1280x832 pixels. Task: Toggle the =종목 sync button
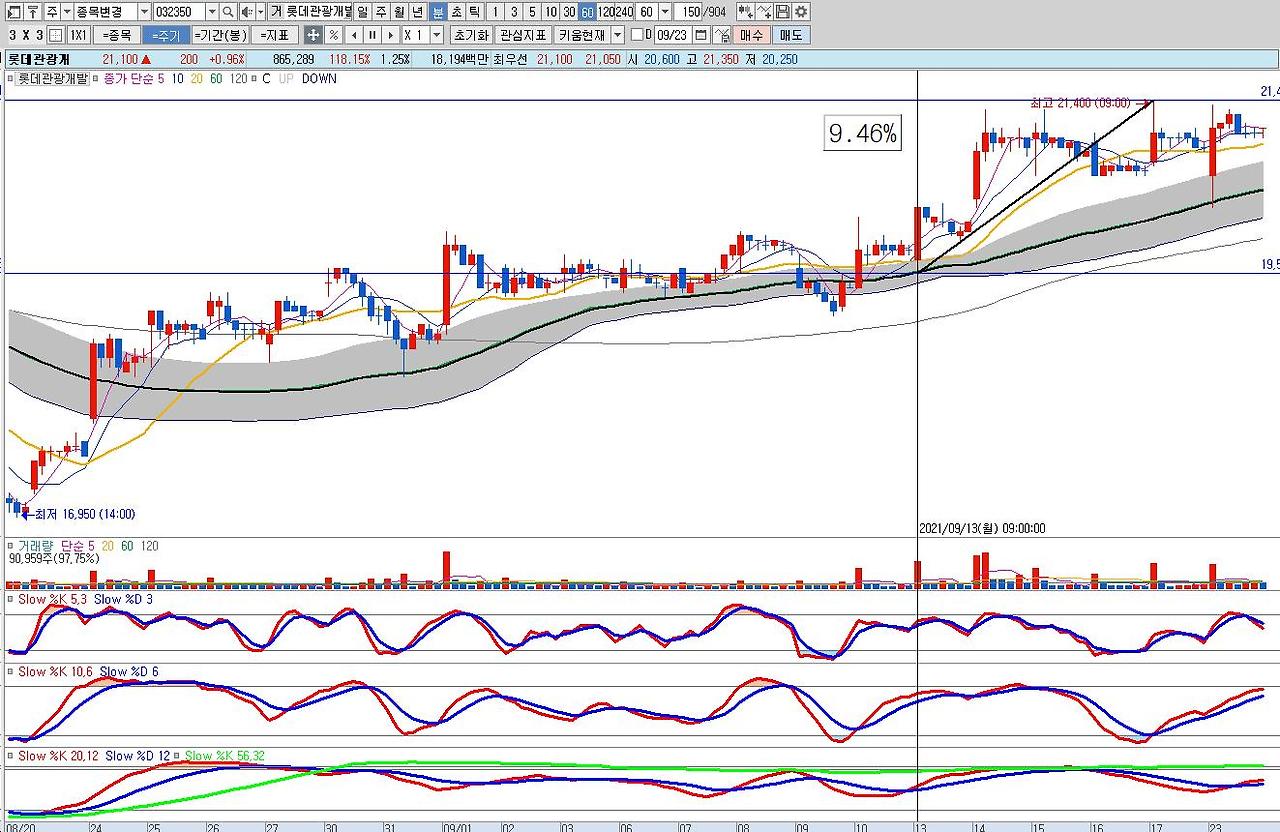[117, 35]
